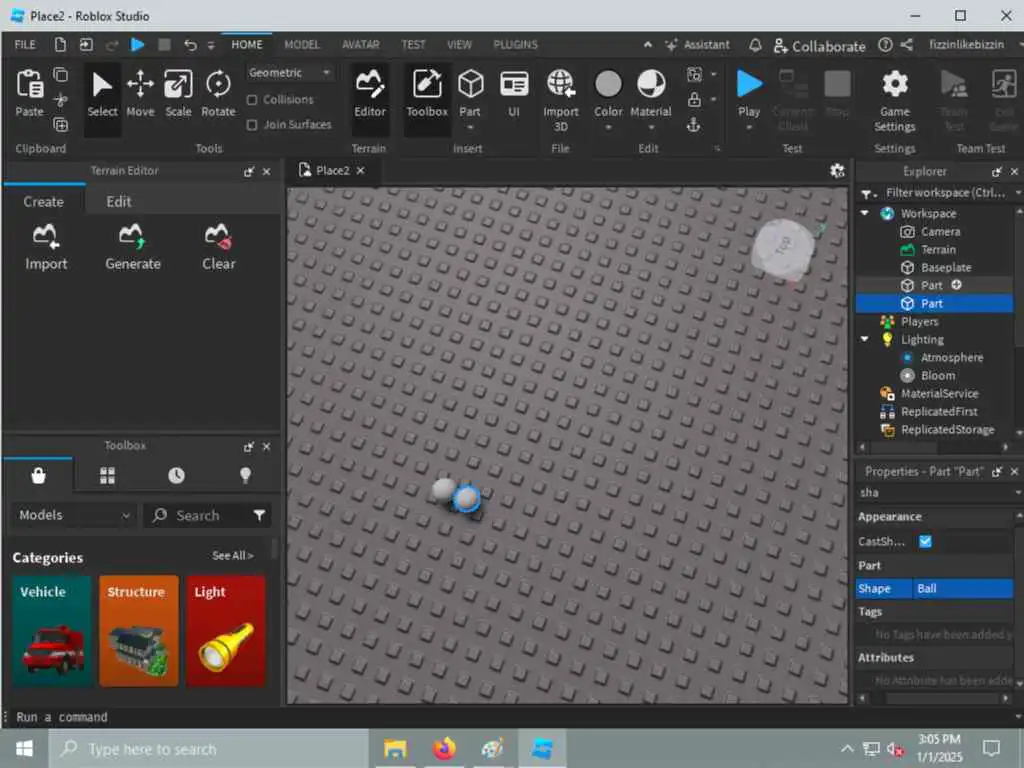Open Toolbox Creations lightbulb tab

(246, 475)
